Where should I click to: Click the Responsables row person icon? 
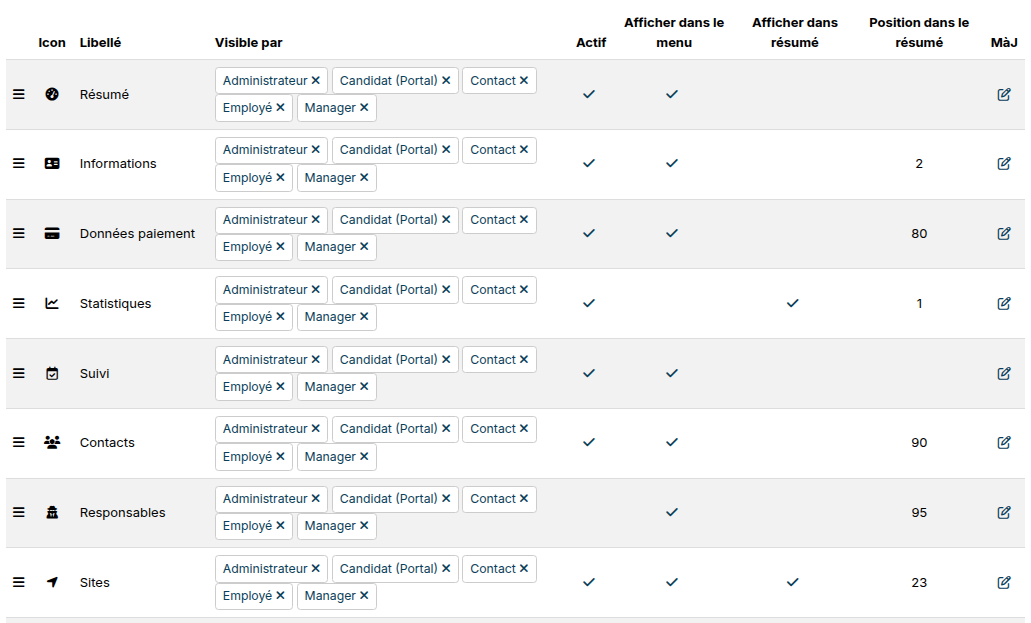[52, 512]
